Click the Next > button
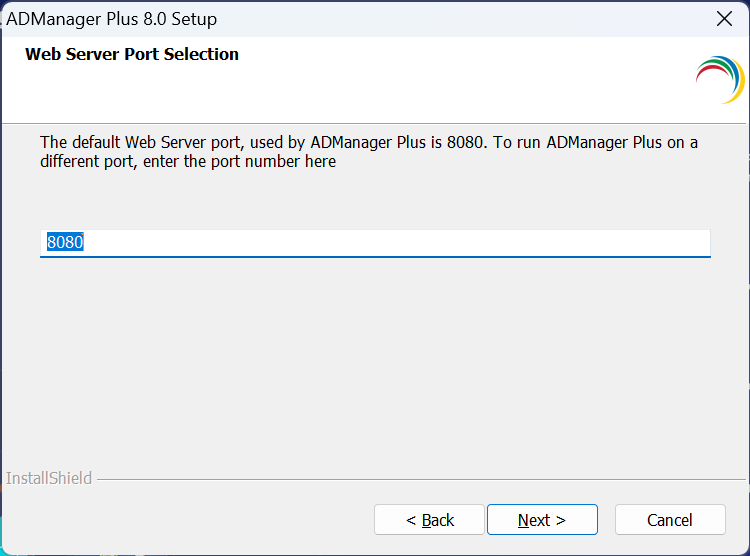 (x=542, y=520)
